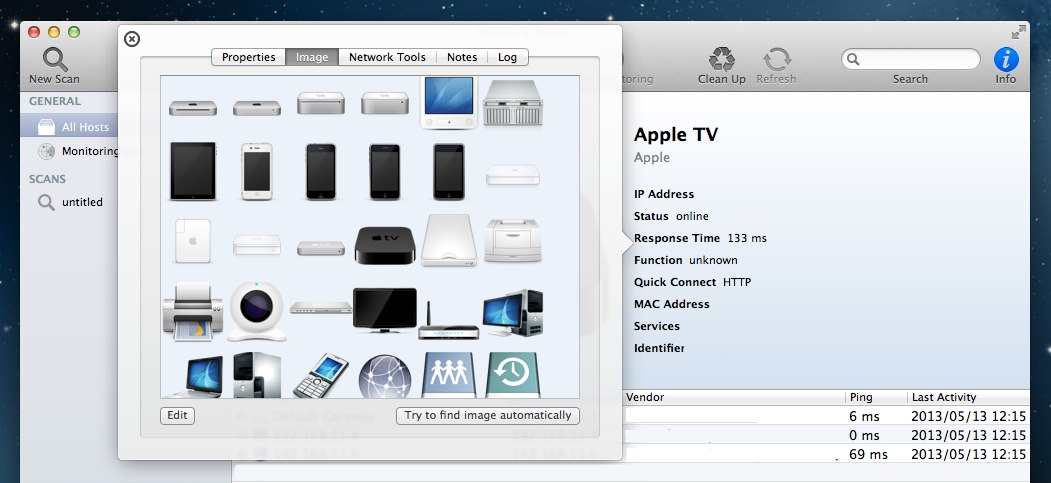Choose the gray laser printer image
The width and height of the screenshot is (1051, 483).
[513, 240]
